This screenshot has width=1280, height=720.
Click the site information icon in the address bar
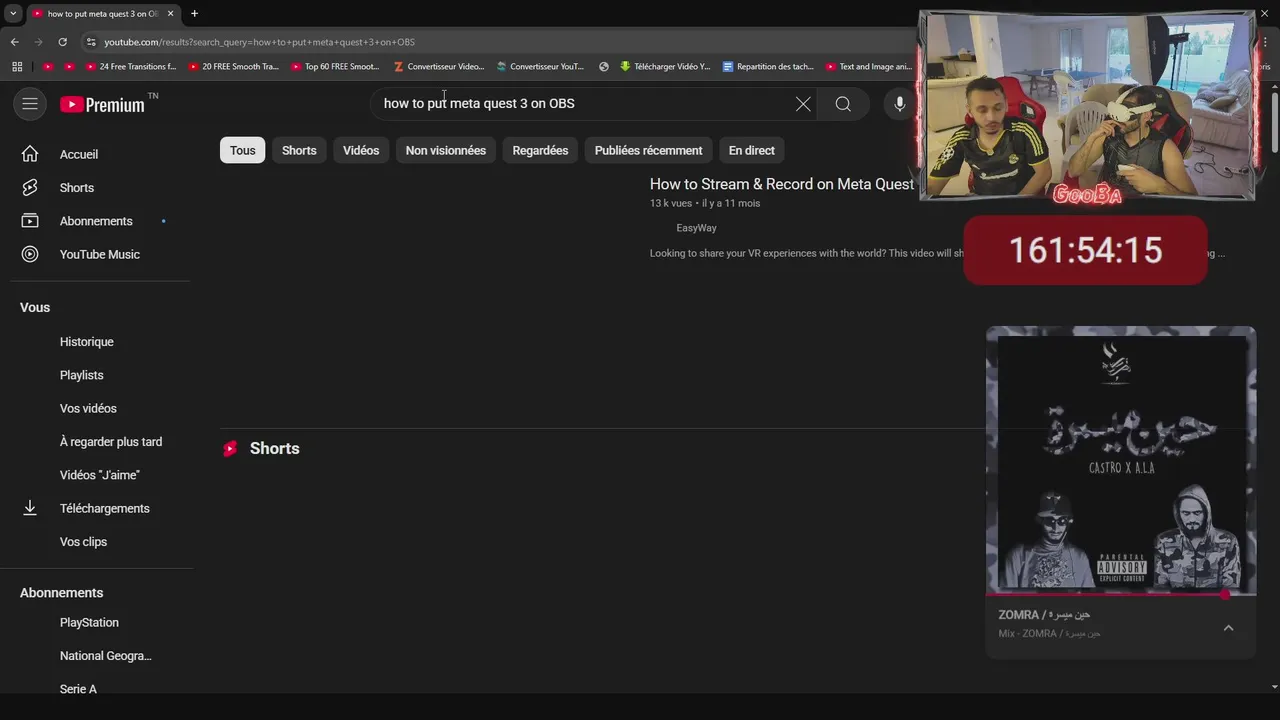pyautogui.click(x=91, y=42)
